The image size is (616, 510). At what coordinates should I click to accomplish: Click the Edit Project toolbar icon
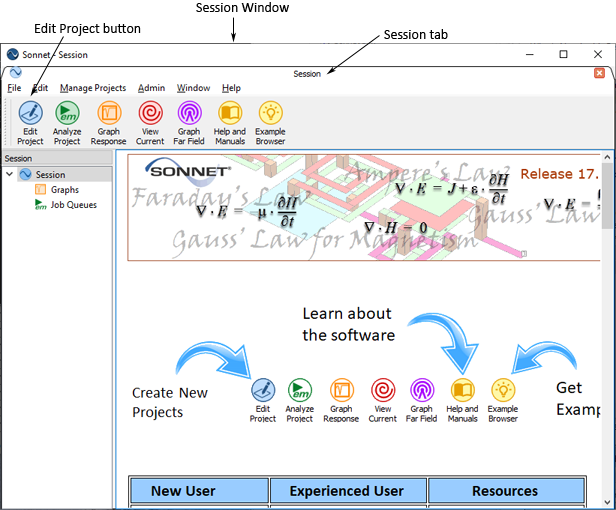pos(30,123)
